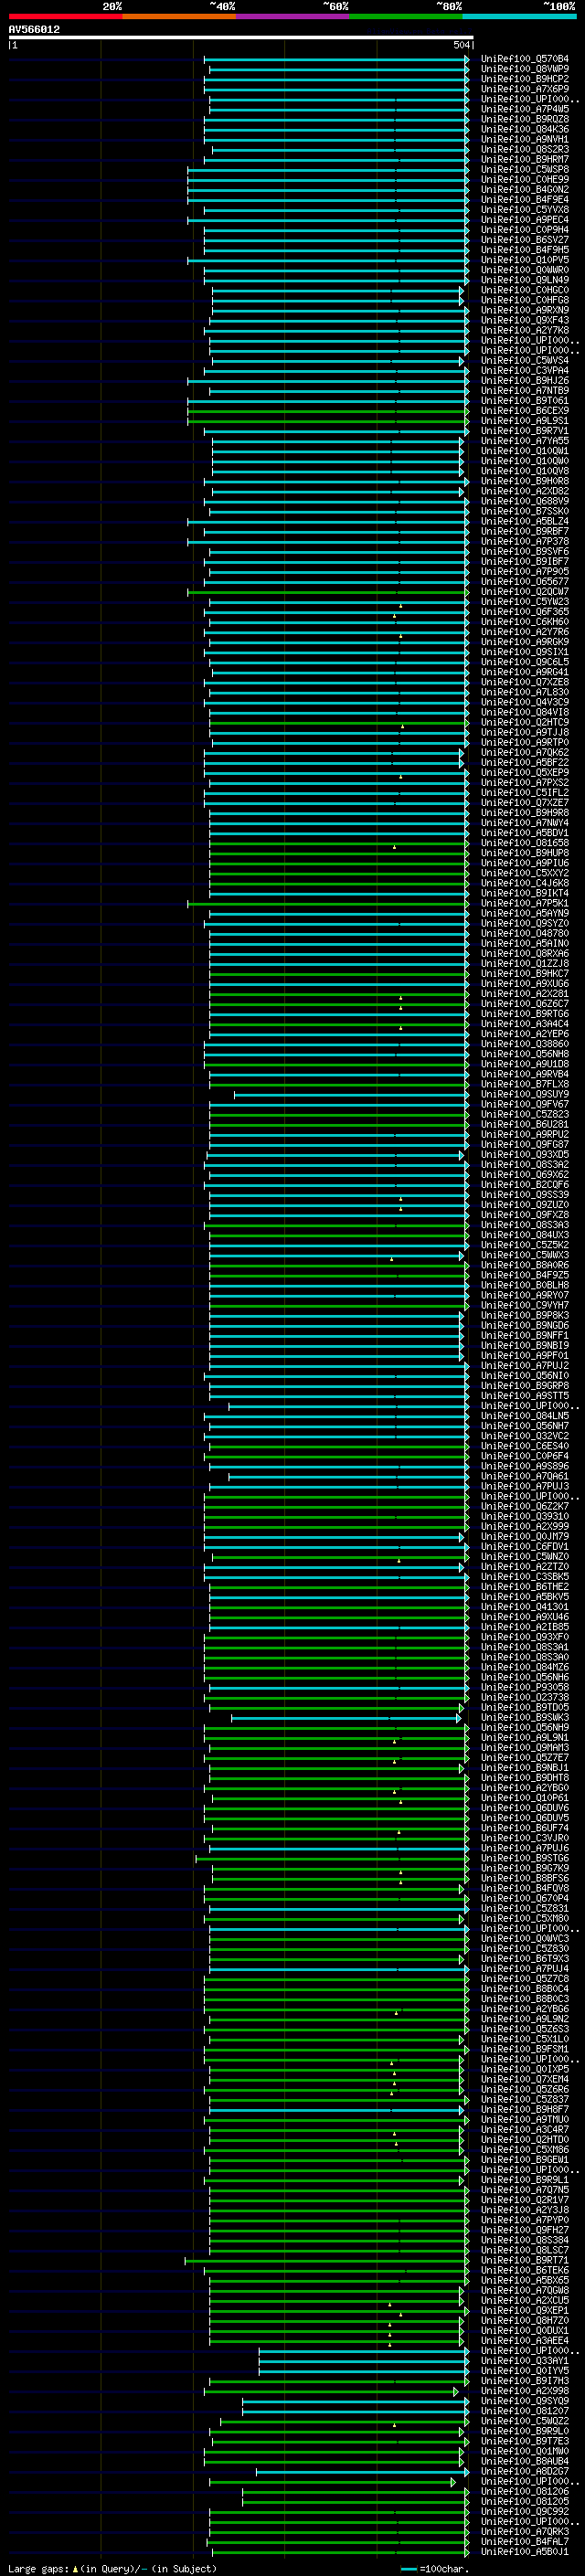Select the UniRef100_C0HGC0 label
This screenshot has height=2576, width=585.
click(525, 290)
